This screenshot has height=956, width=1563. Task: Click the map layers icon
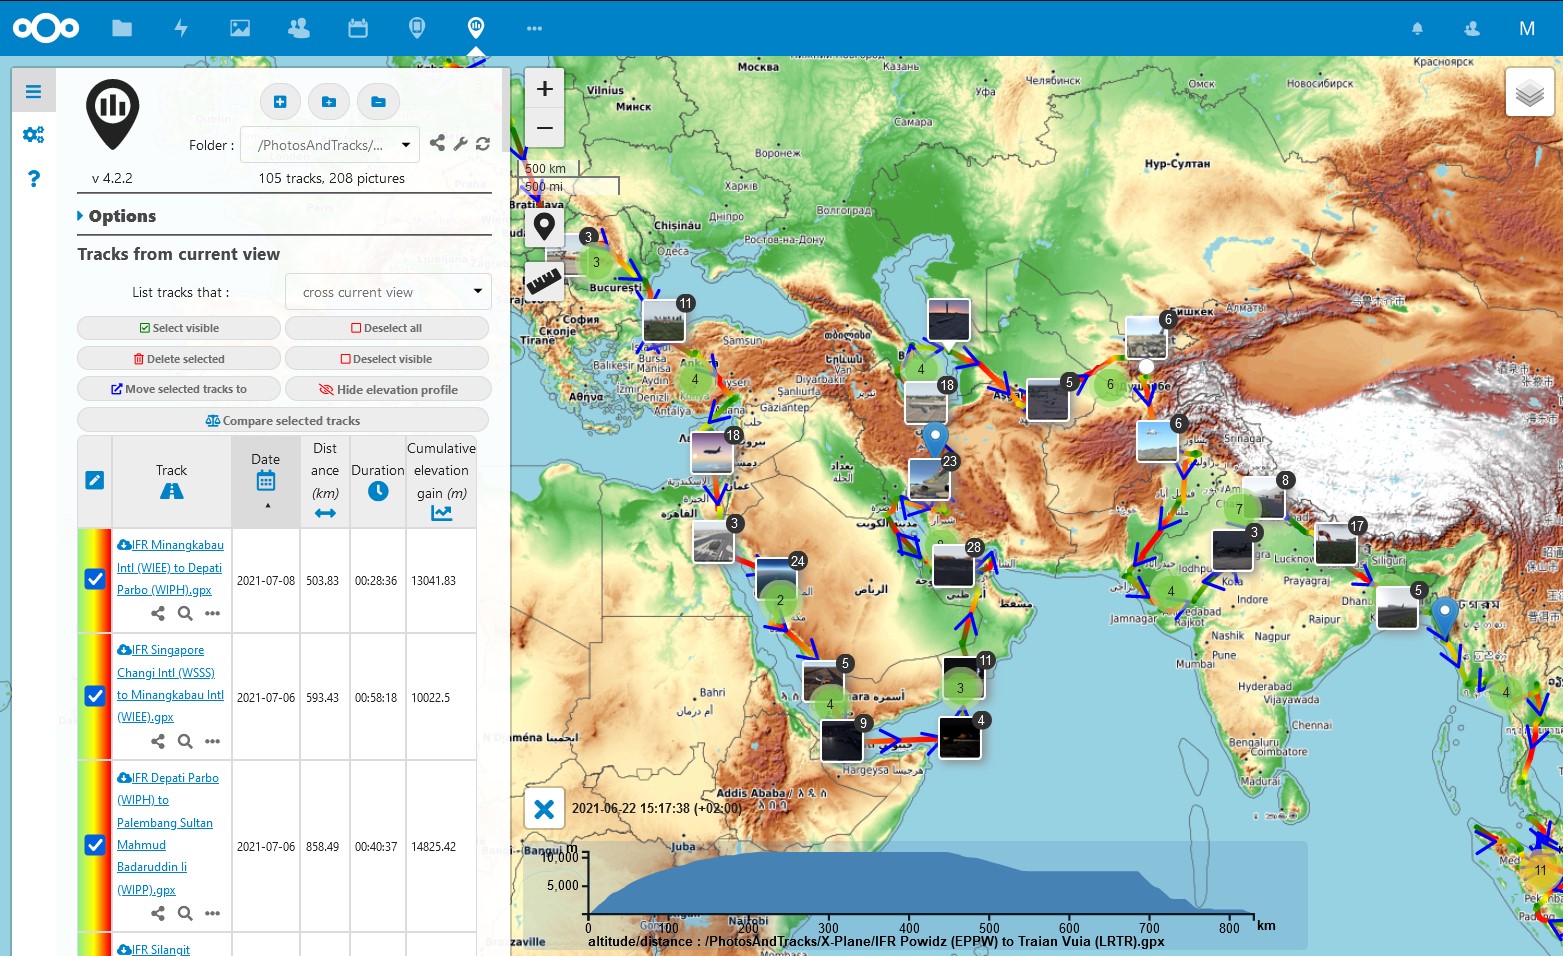pos(1529,93)
